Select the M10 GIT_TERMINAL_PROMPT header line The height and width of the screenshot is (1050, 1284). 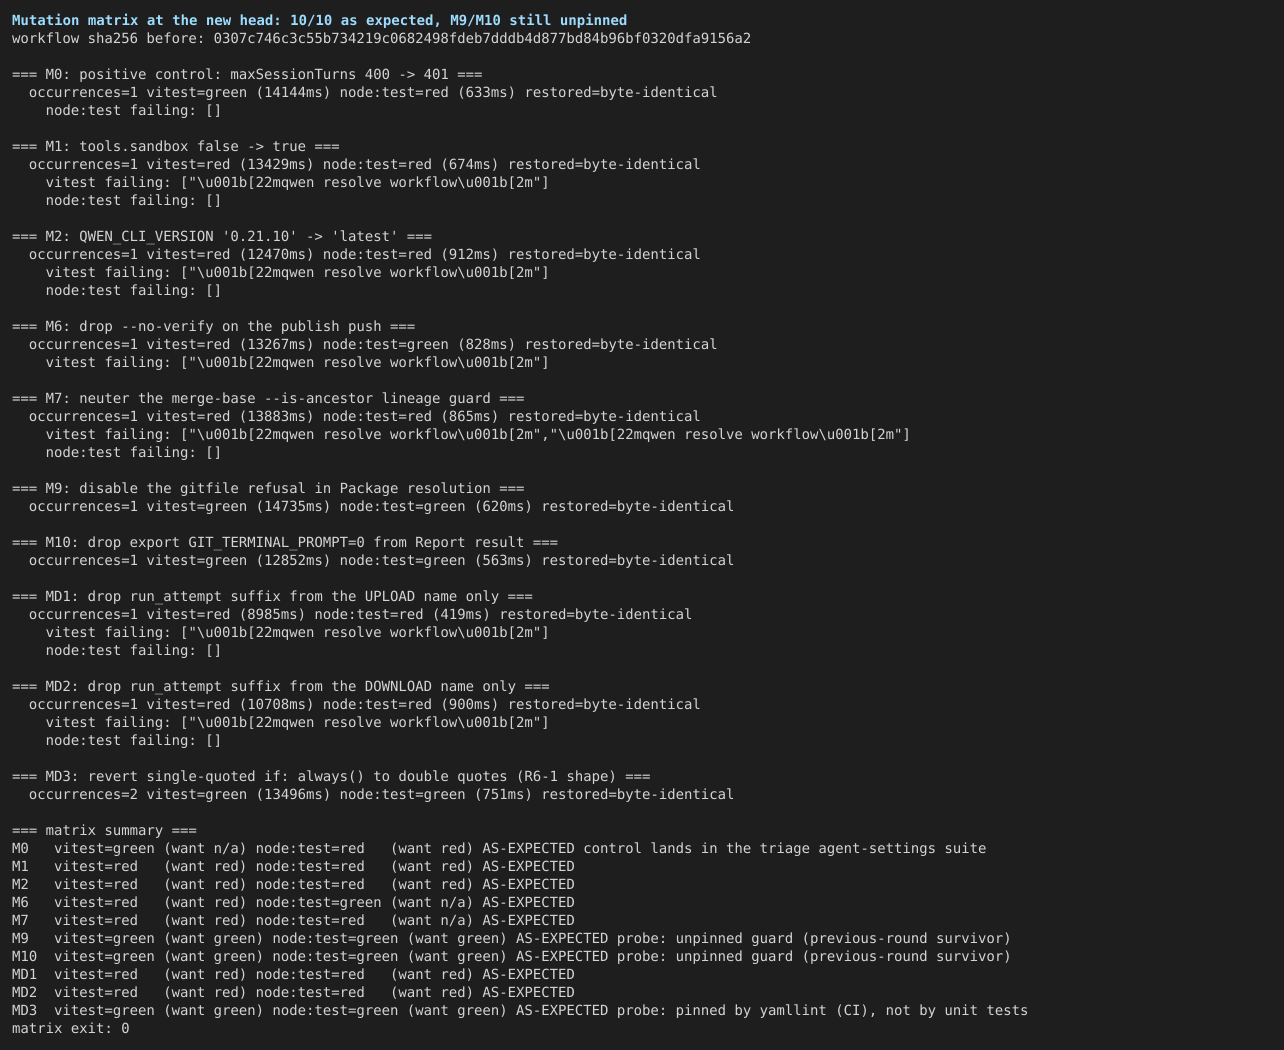[285, 542]
